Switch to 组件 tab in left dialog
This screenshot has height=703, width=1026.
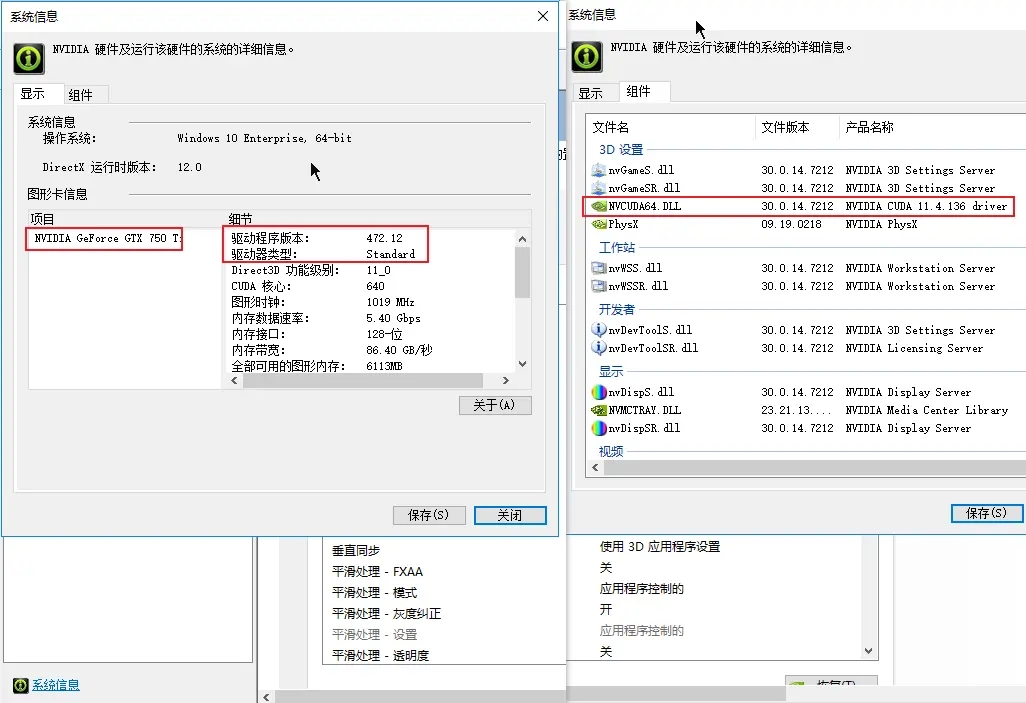86,95
